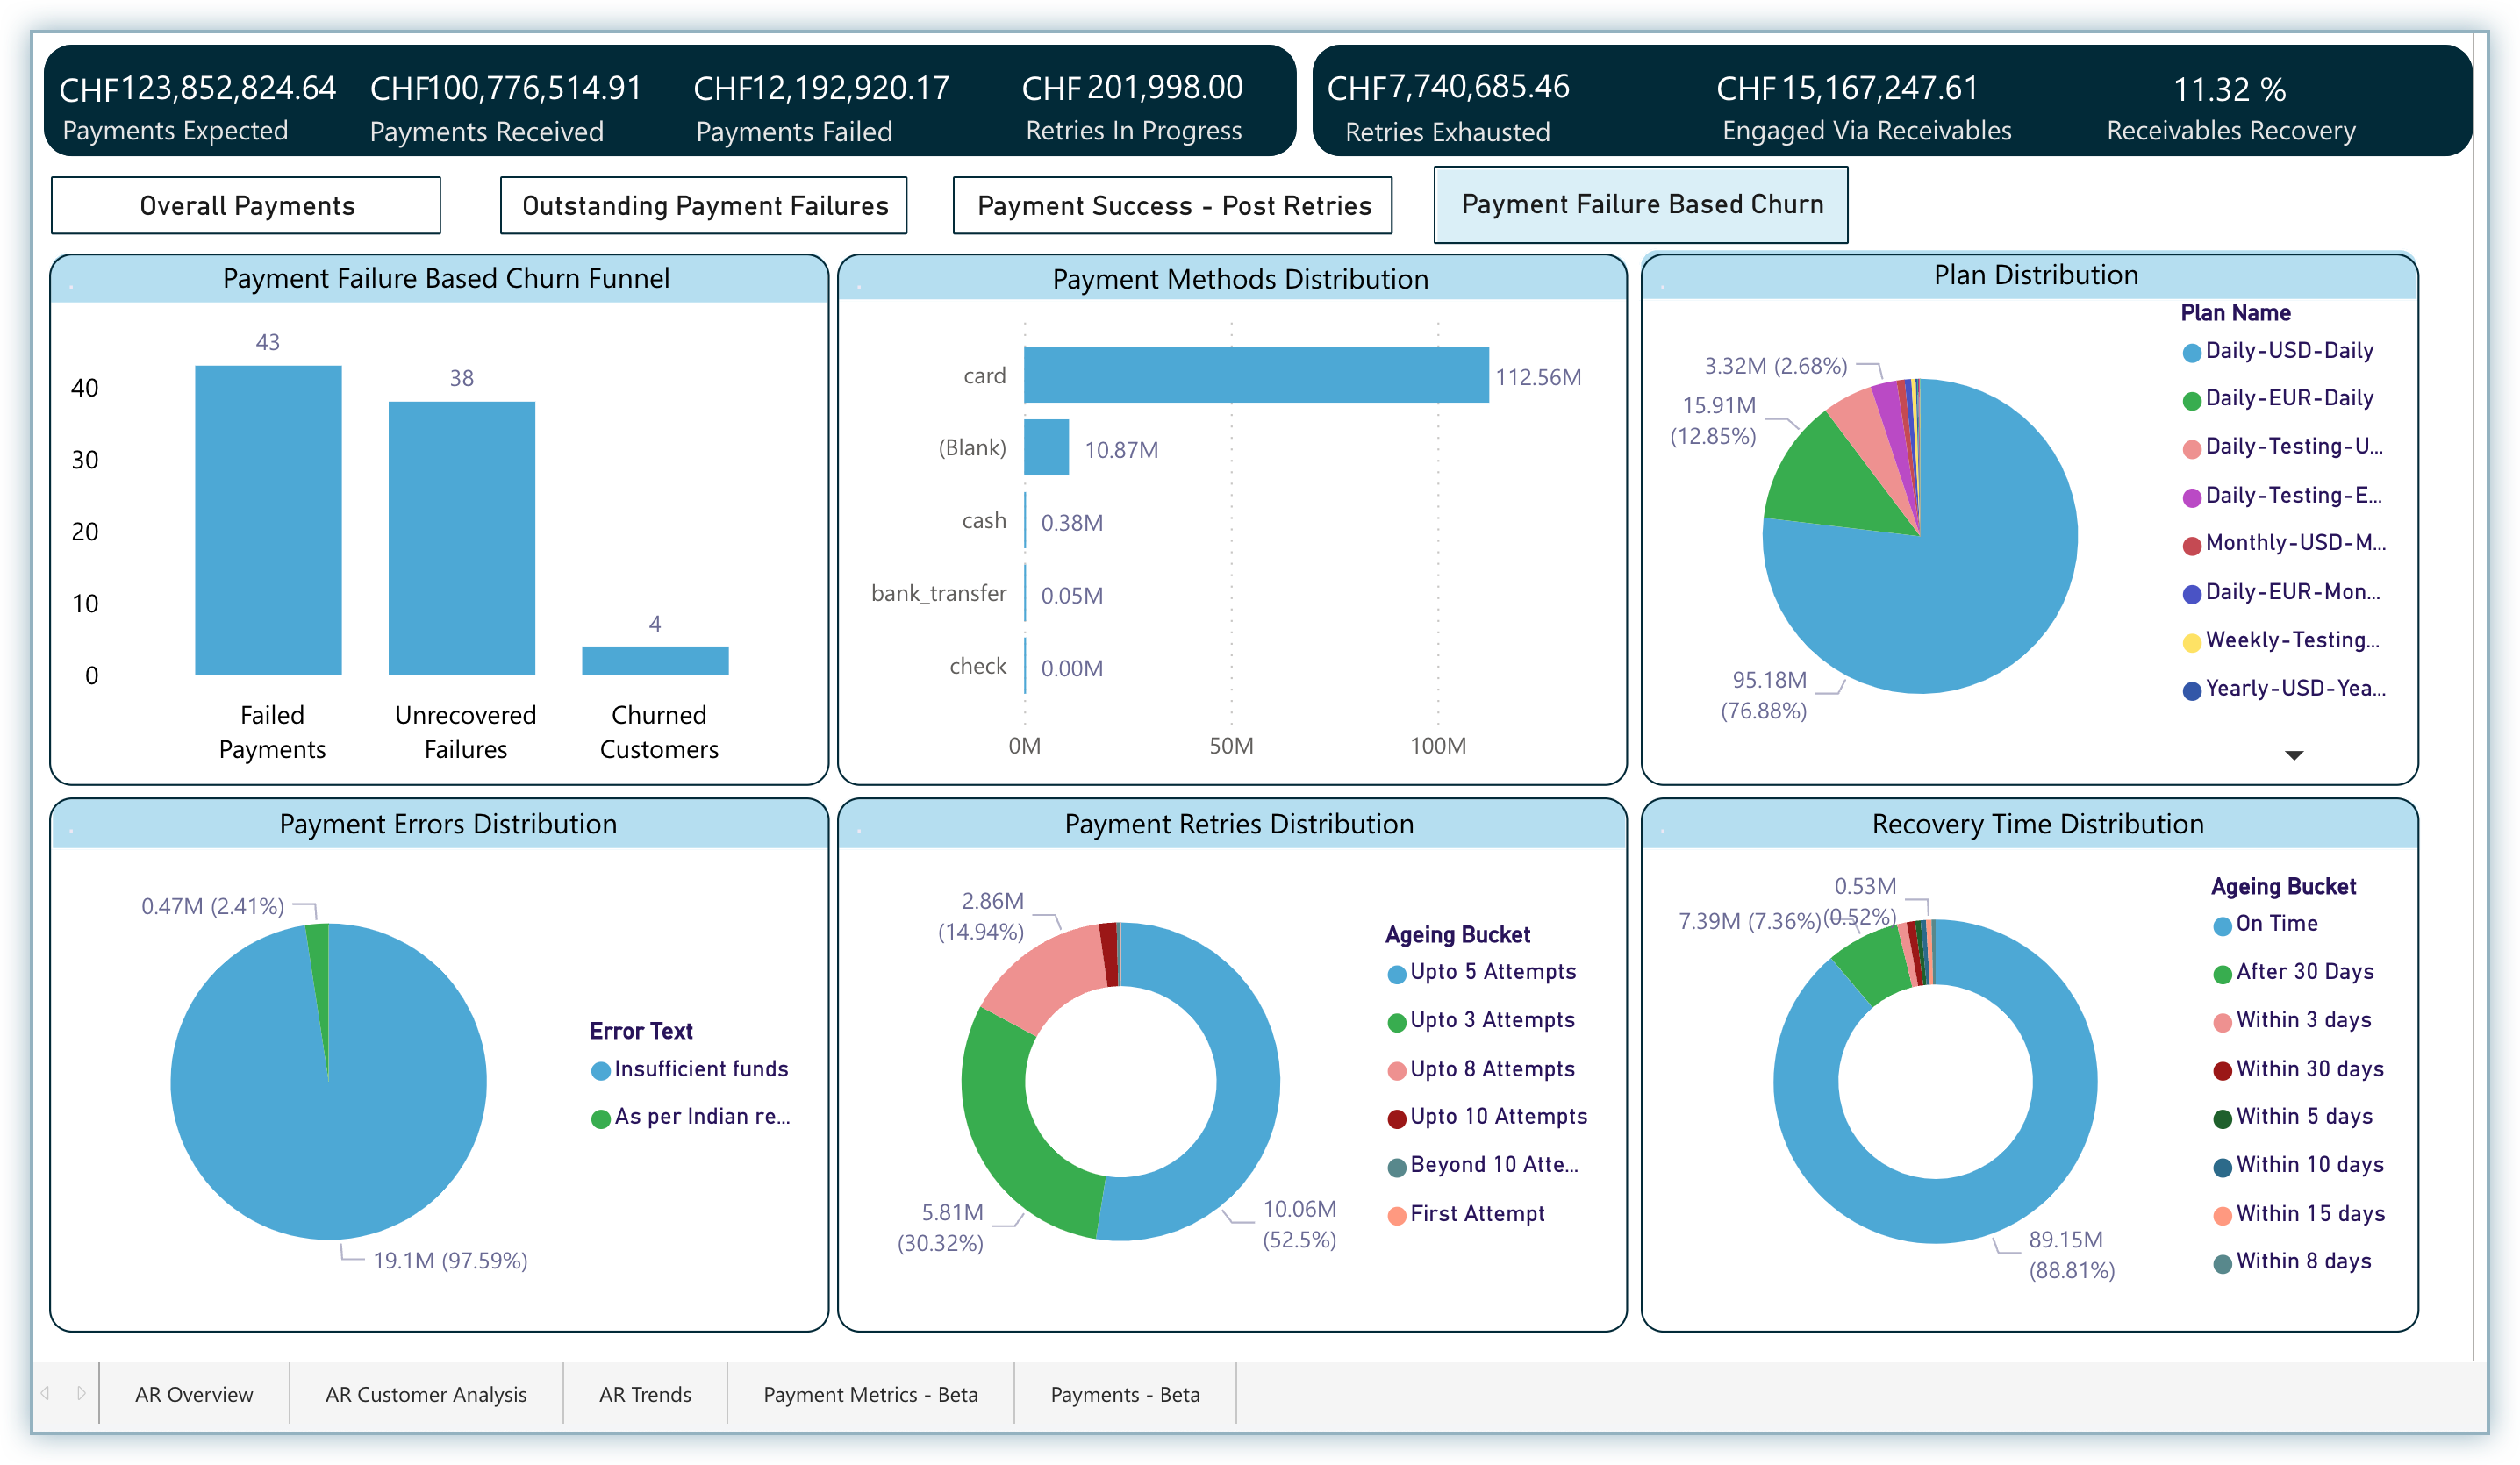Click Receivables Recovery percentage

[2230, 90]
